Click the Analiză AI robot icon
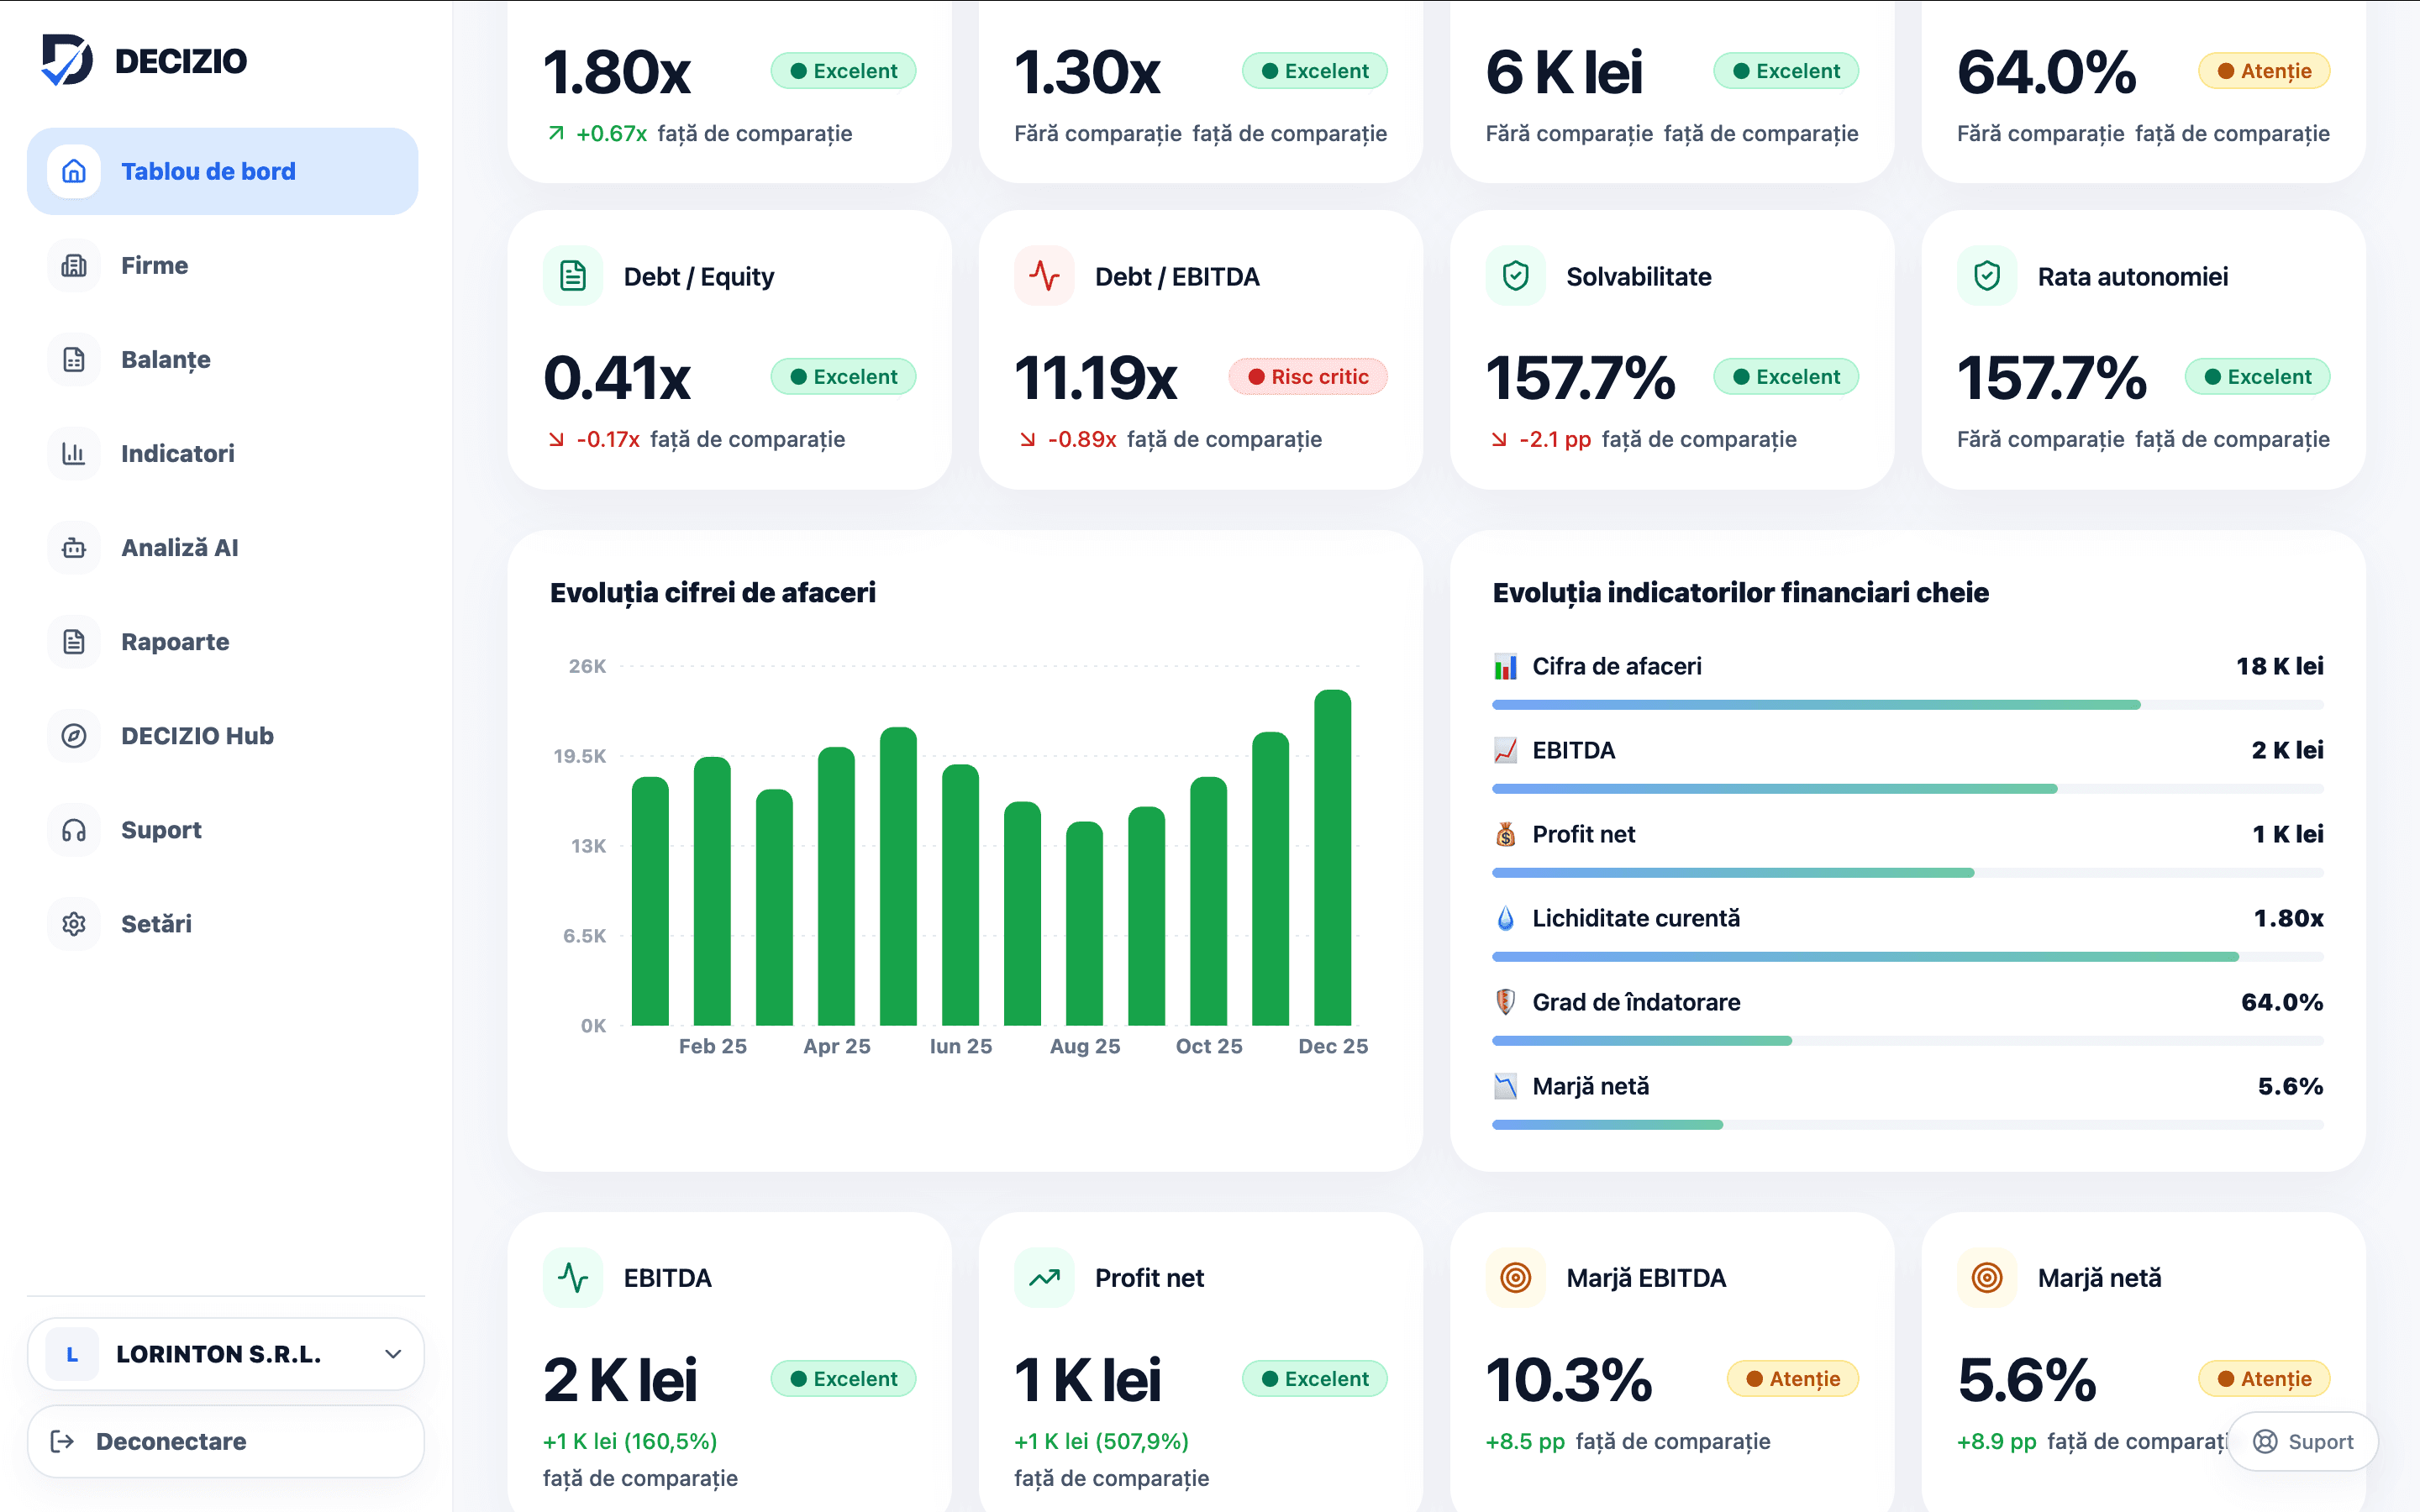2420x1512 pixels. click(x=74, y=548)
